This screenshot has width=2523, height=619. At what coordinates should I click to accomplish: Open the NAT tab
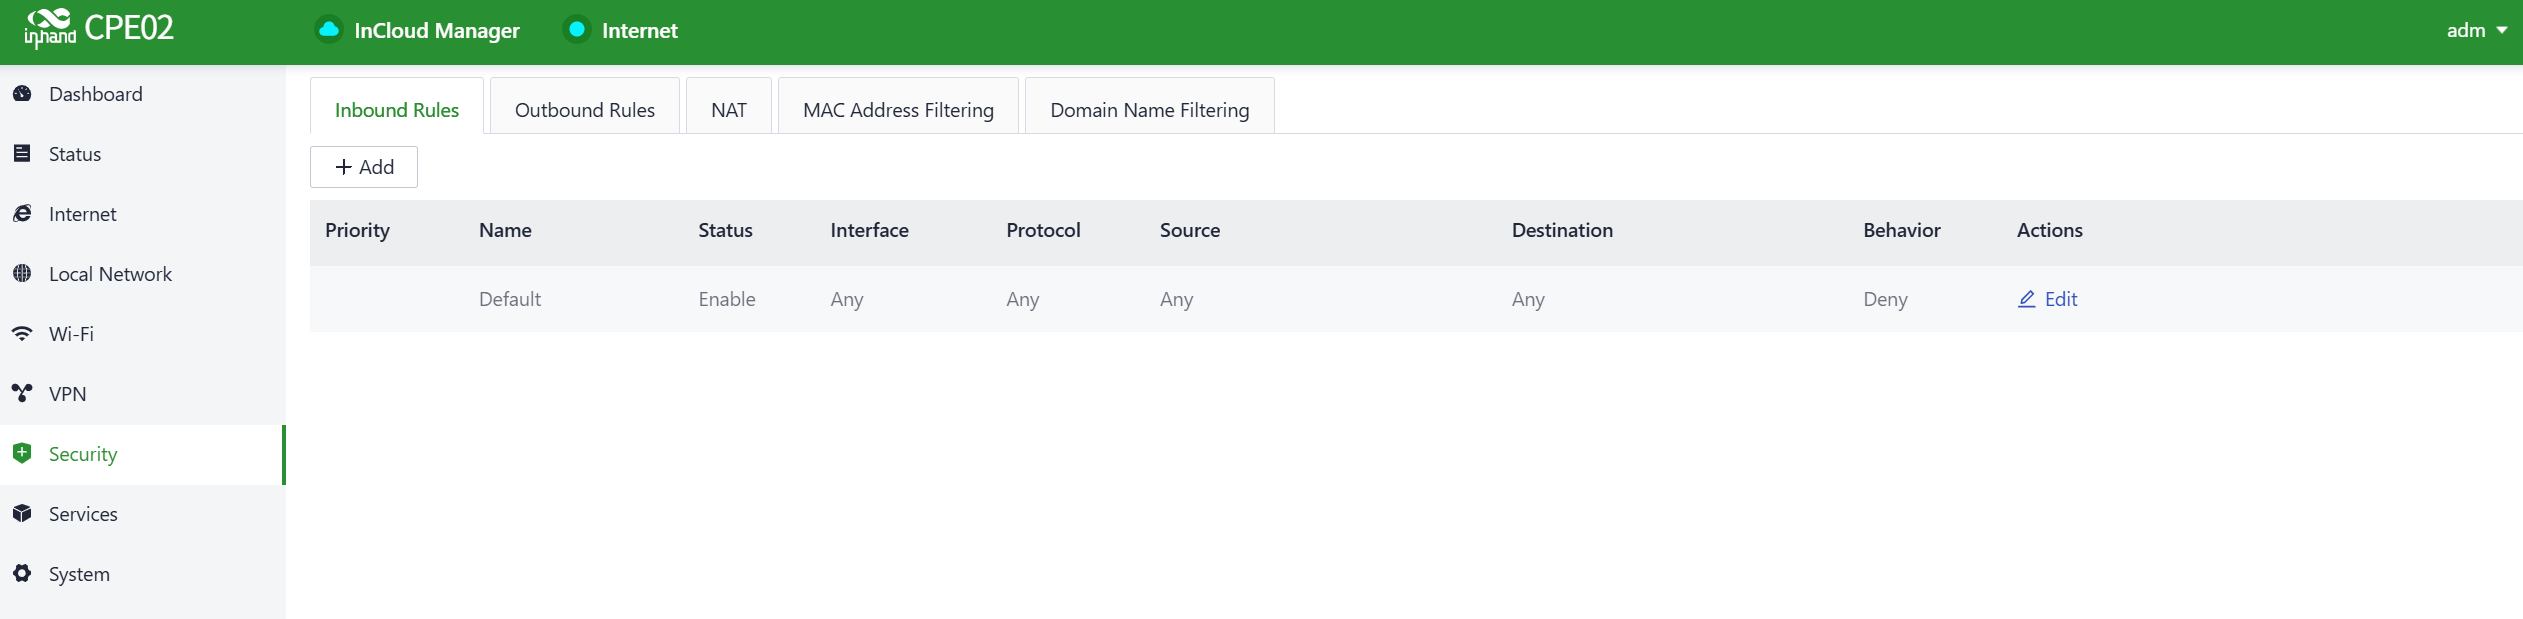[728, 110]
